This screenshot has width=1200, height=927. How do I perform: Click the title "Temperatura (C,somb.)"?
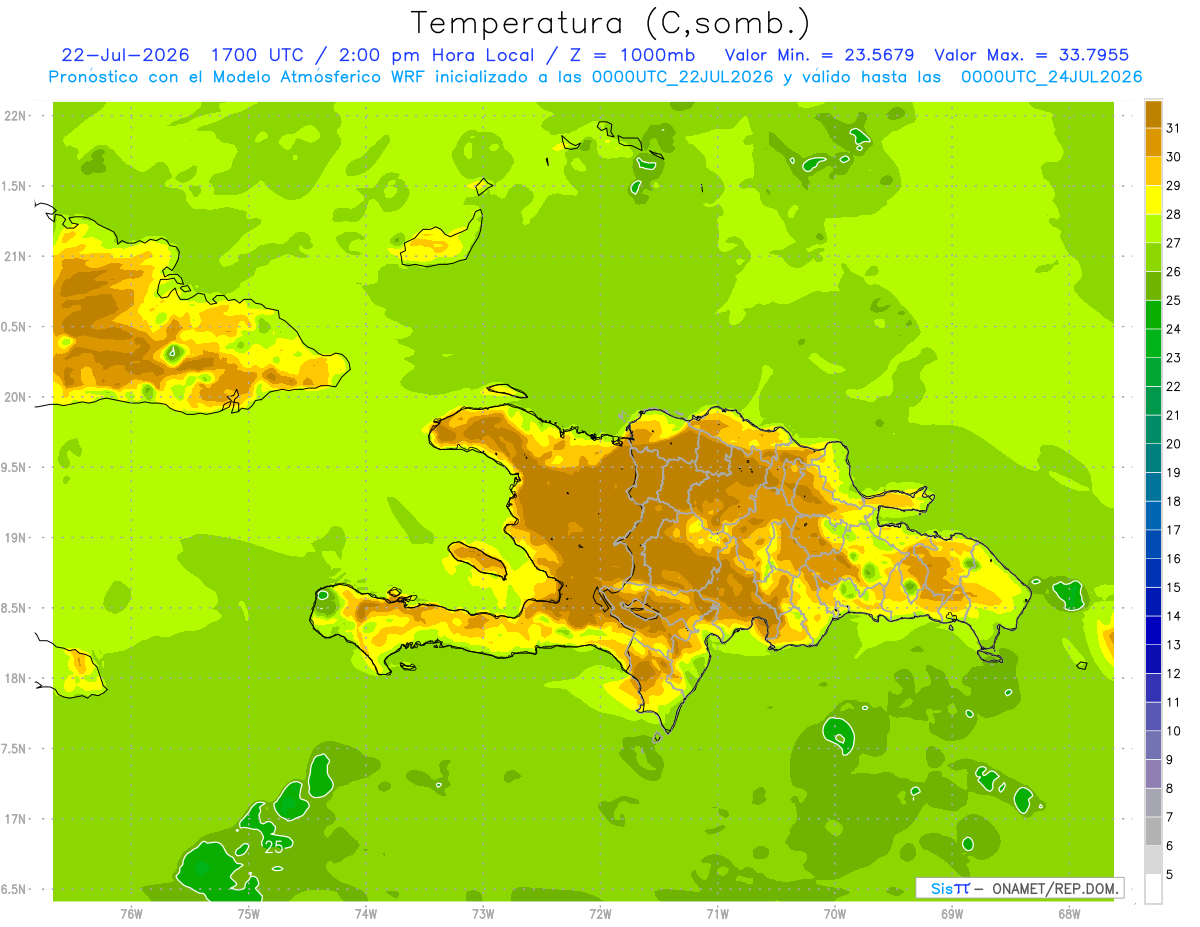coord(611,23)
